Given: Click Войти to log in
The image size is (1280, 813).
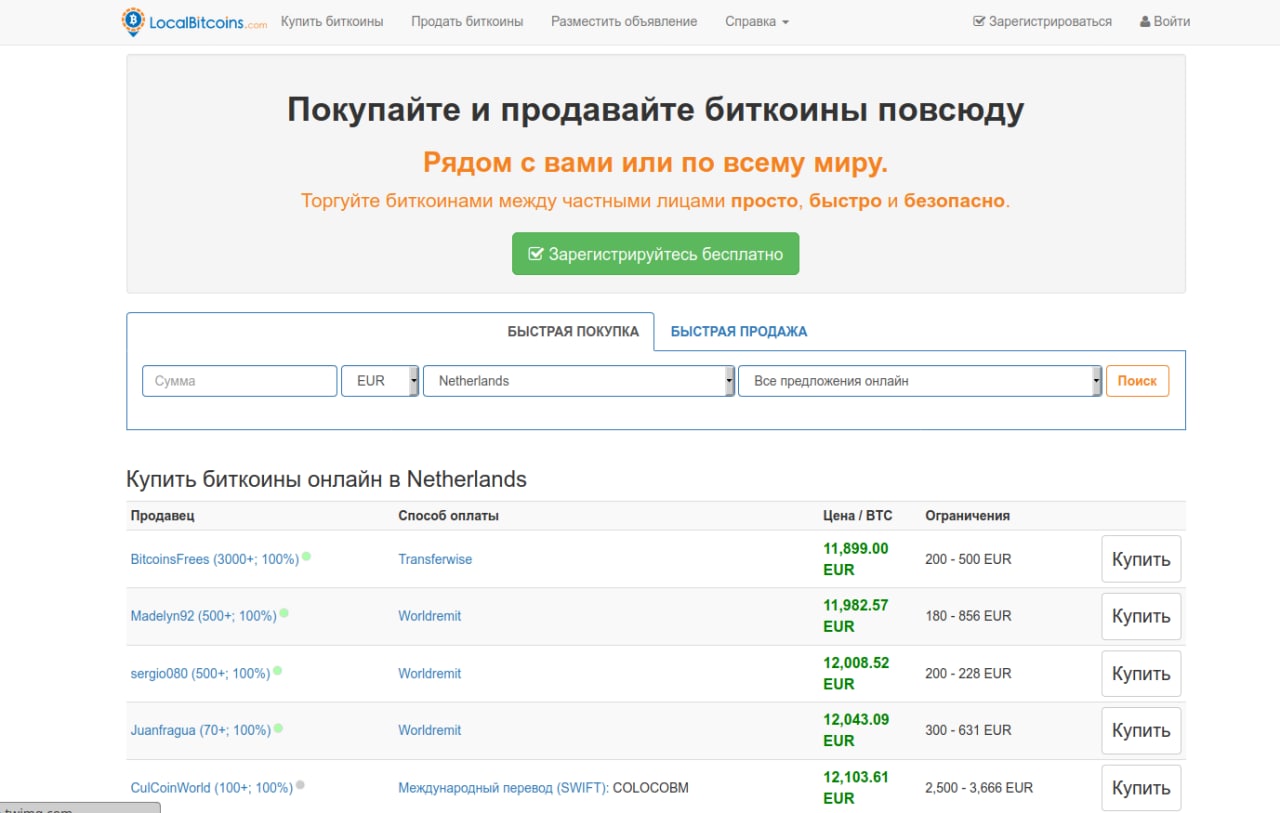Looking at the screenshot, I should 1165,21.
